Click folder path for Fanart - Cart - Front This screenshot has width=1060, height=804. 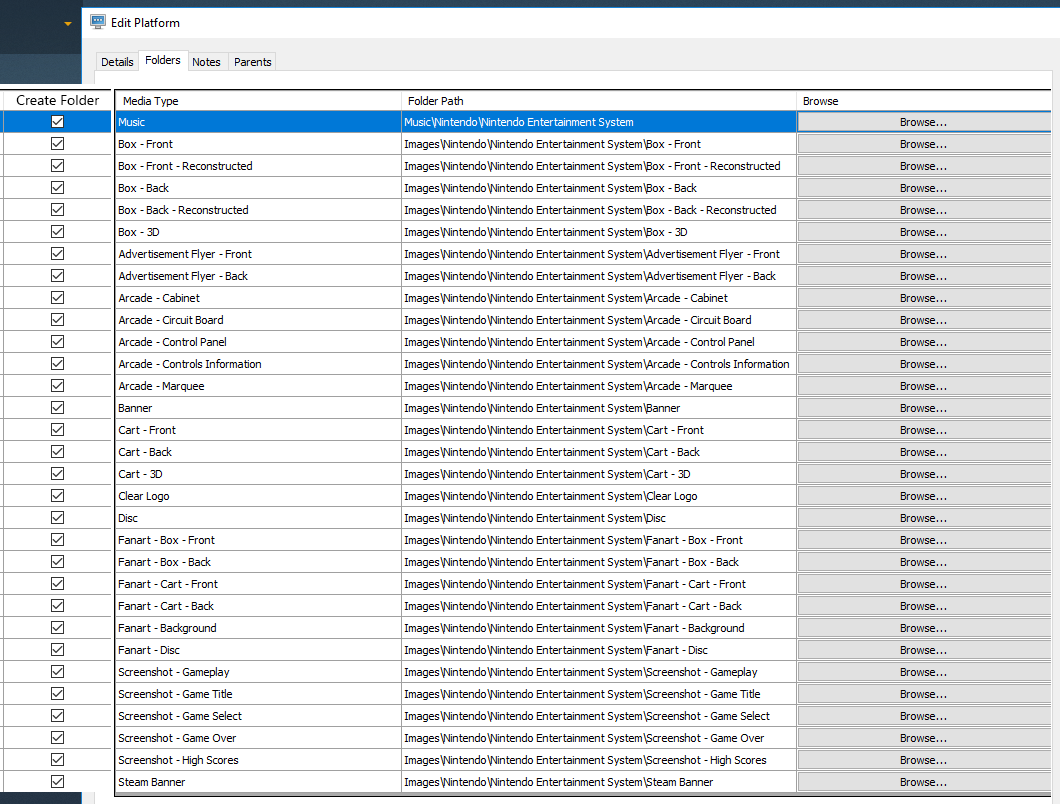[x=599, y=584]
